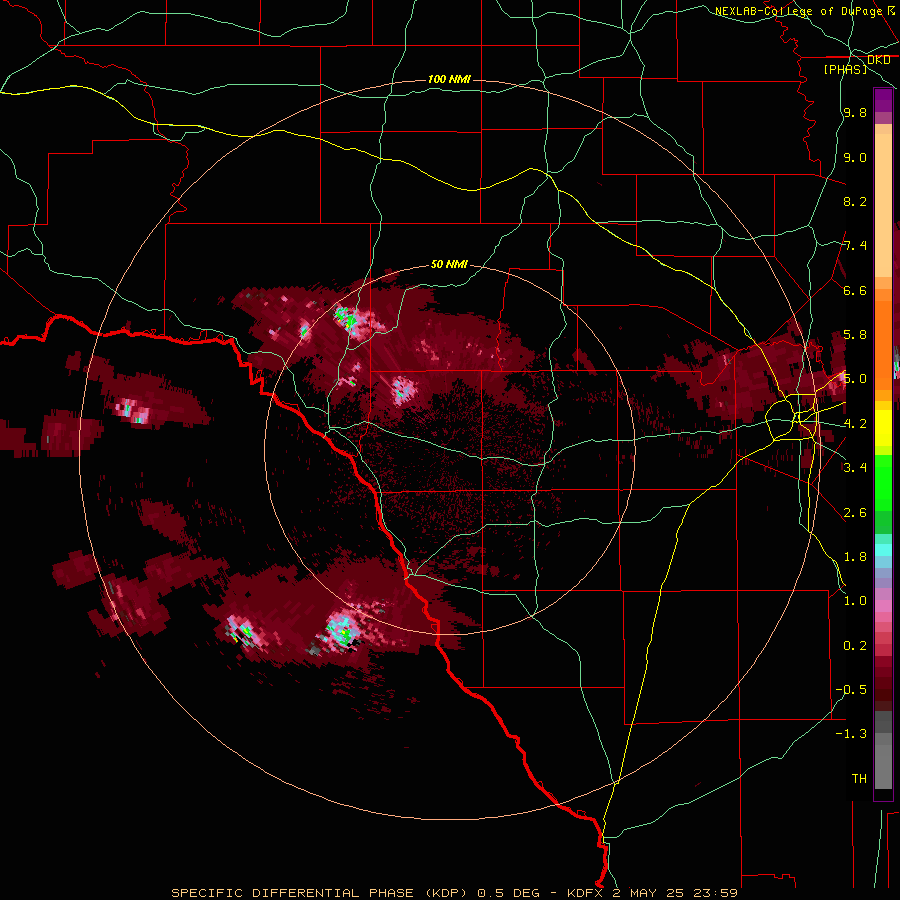
Task: Click the 100 NMI range ring label
Action: 449,79
